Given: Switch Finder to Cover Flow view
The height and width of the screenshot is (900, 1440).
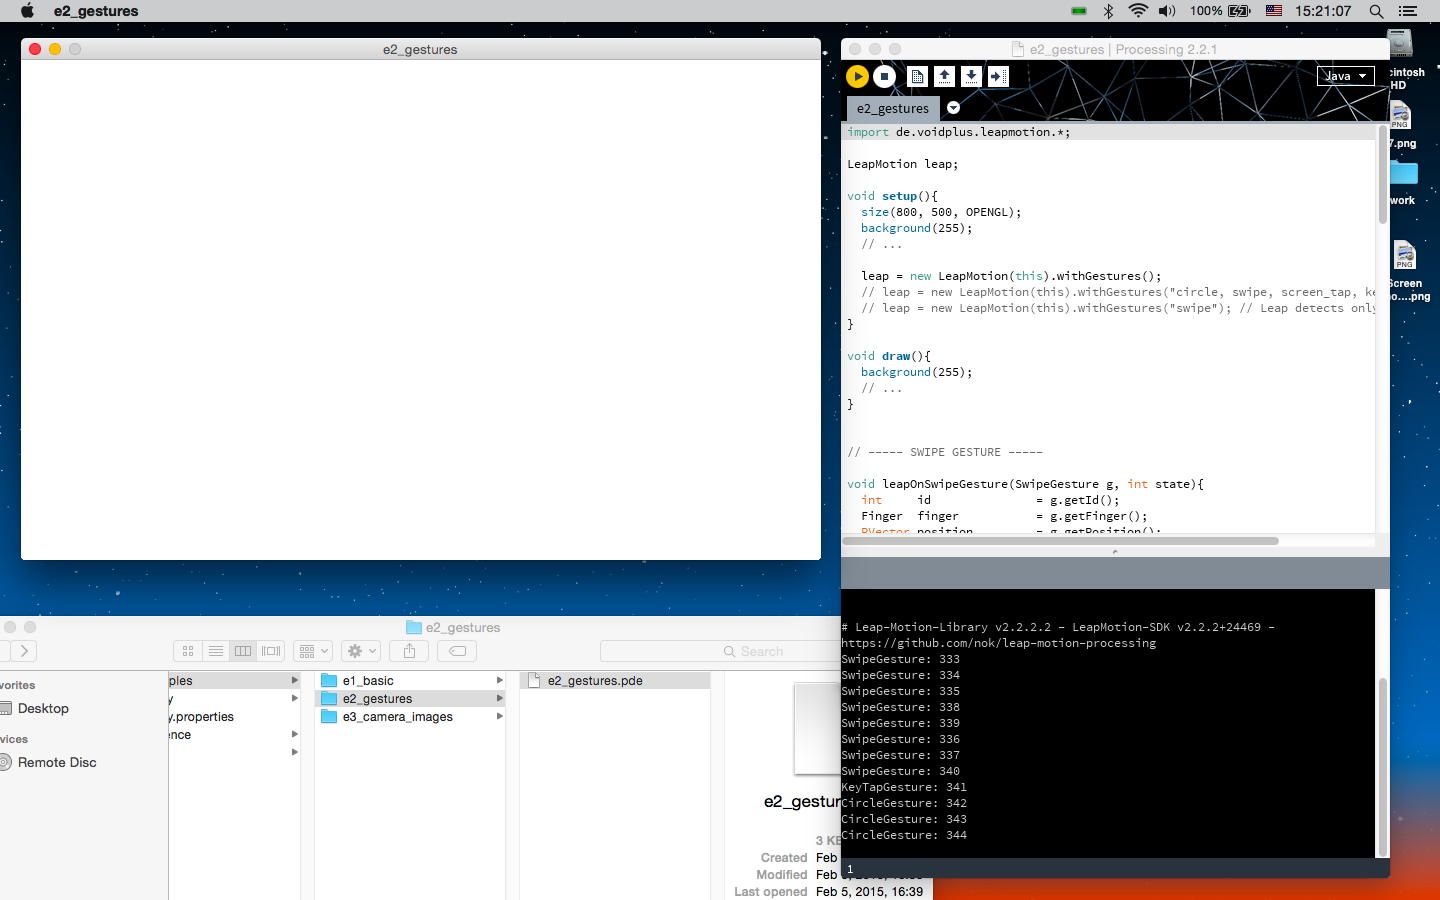Looking at the screenshot, I should pos(271,651).
